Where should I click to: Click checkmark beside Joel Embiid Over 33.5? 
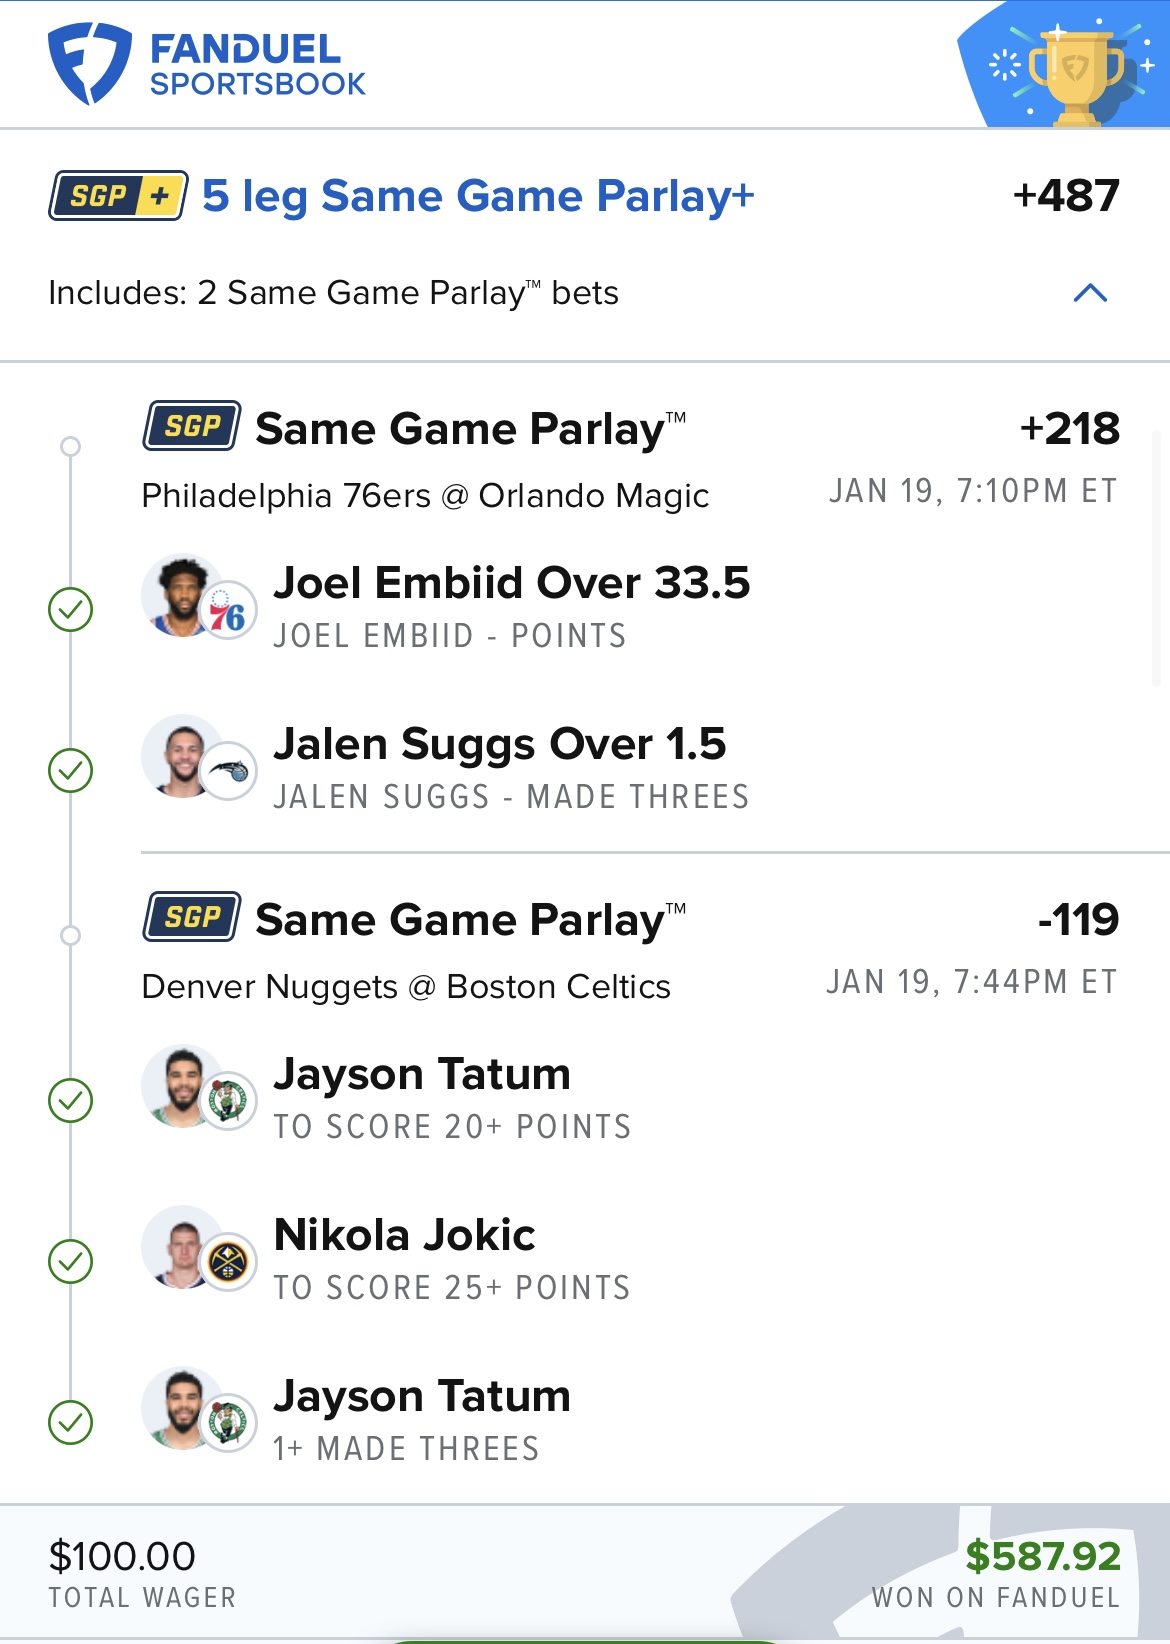tap(71, 609)
